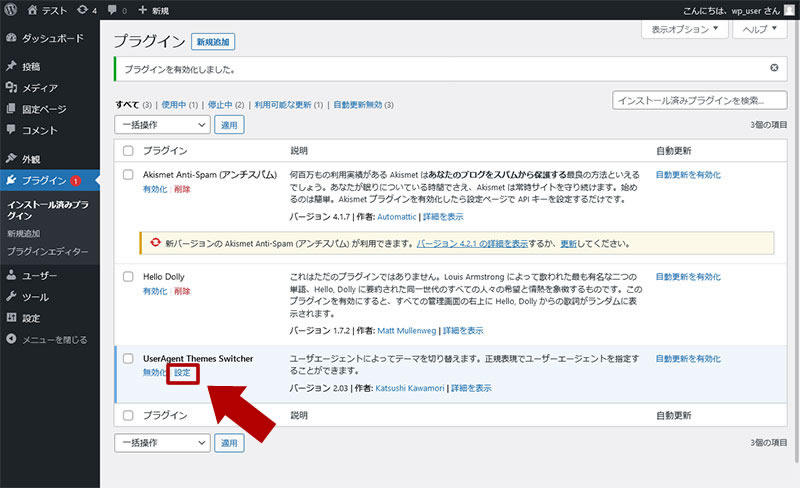Click 更新 link in the Akismet notice
The height and width of the screenshot is (488, 800).
point(568,243)
